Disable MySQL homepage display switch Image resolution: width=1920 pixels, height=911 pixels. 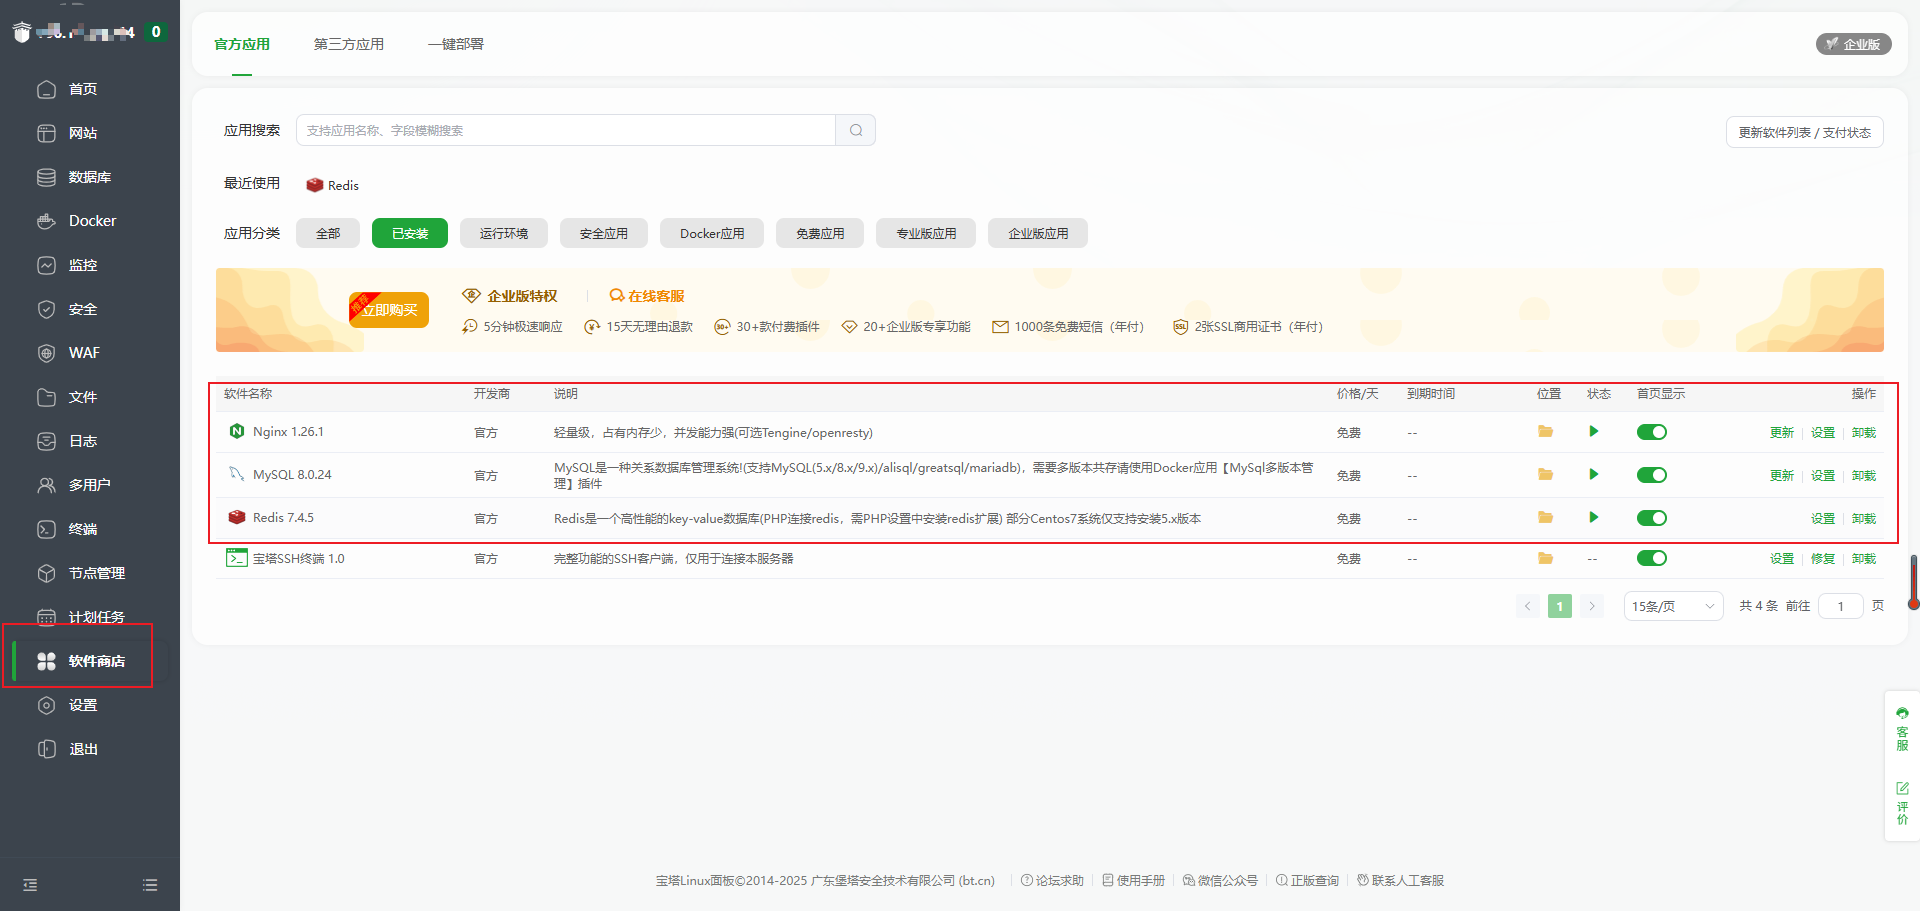(x=1651, y=475)
